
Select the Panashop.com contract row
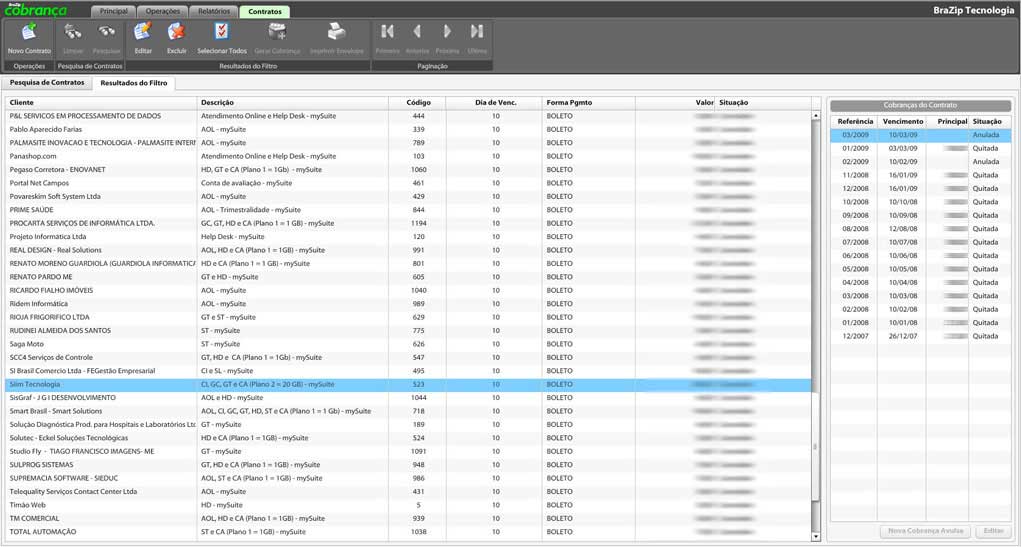[x=408, y=156]
